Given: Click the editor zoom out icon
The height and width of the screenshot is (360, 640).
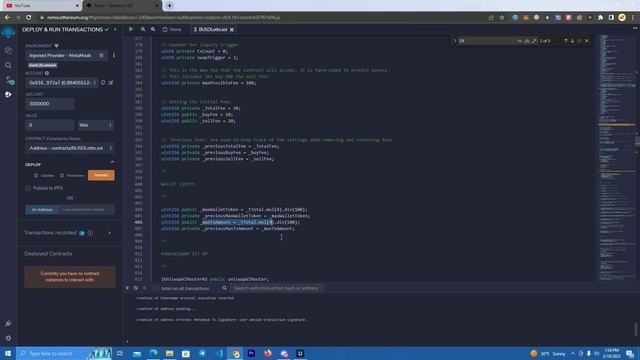Looking at the screenshot, I should (x=143, y=29).
